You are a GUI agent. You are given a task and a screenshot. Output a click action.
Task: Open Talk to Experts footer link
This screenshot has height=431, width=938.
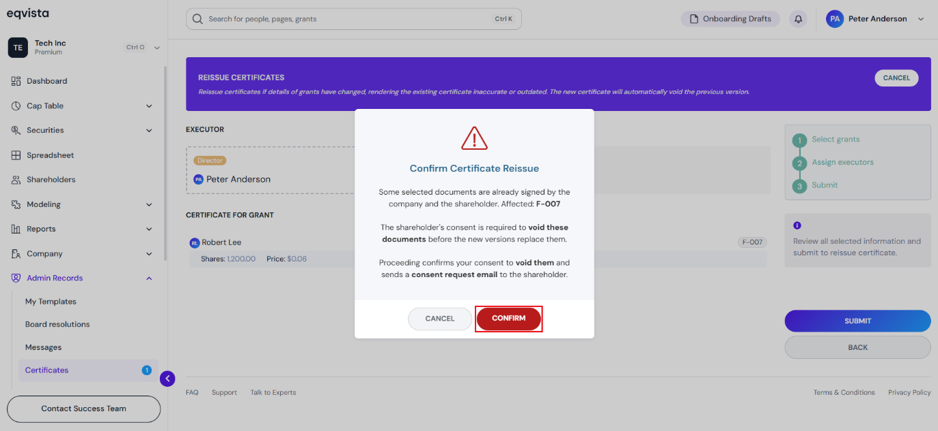tap(273, 393)
